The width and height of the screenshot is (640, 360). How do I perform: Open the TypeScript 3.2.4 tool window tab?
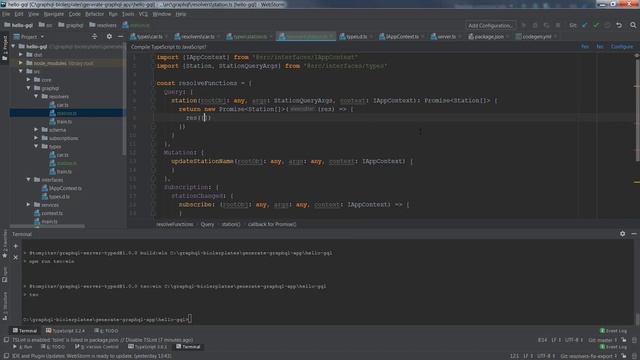click(x=65, y=331)
